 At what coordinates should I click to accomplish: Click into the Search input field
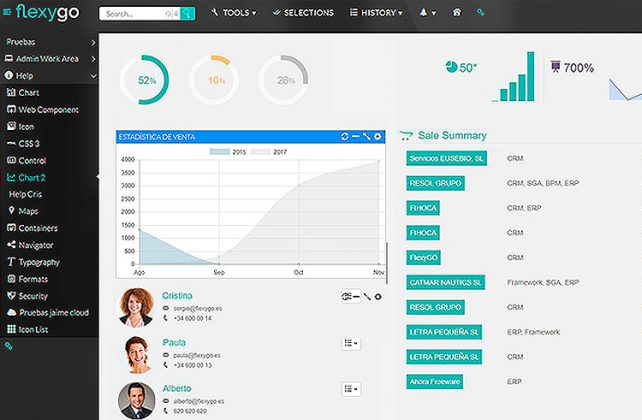click(x=138, y=14)
